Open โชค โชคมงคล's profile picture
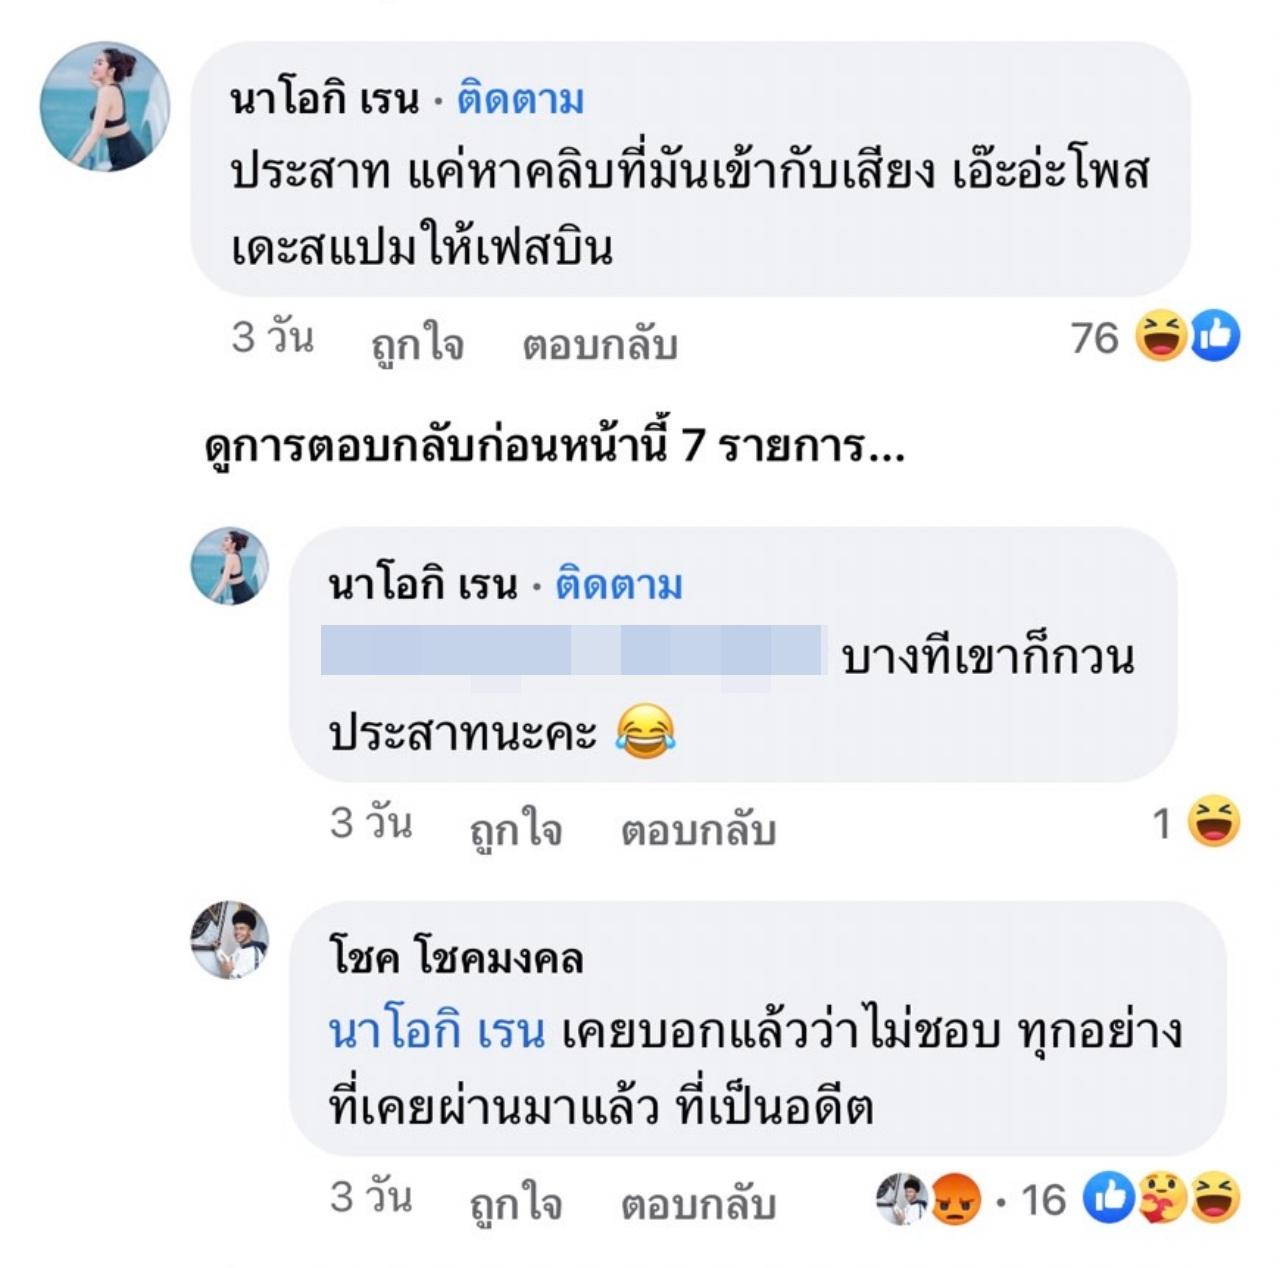 [230, 940]
